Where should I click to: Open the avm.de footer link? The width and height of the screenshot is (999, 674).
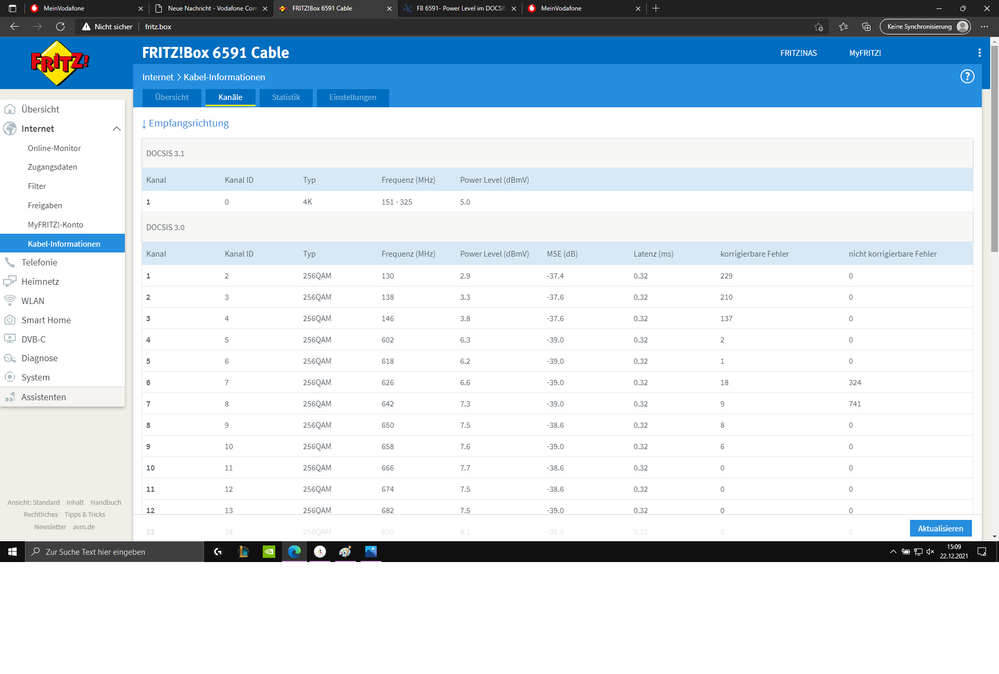click(x=83, y=527)
